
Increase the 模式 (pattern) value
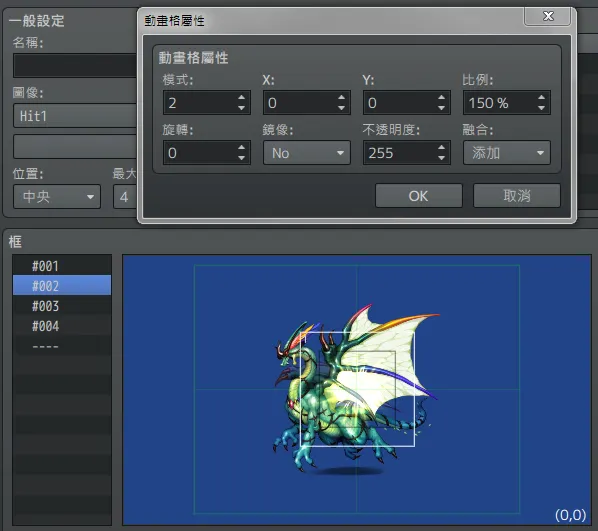pyautogui.click(x=241, y=97)
